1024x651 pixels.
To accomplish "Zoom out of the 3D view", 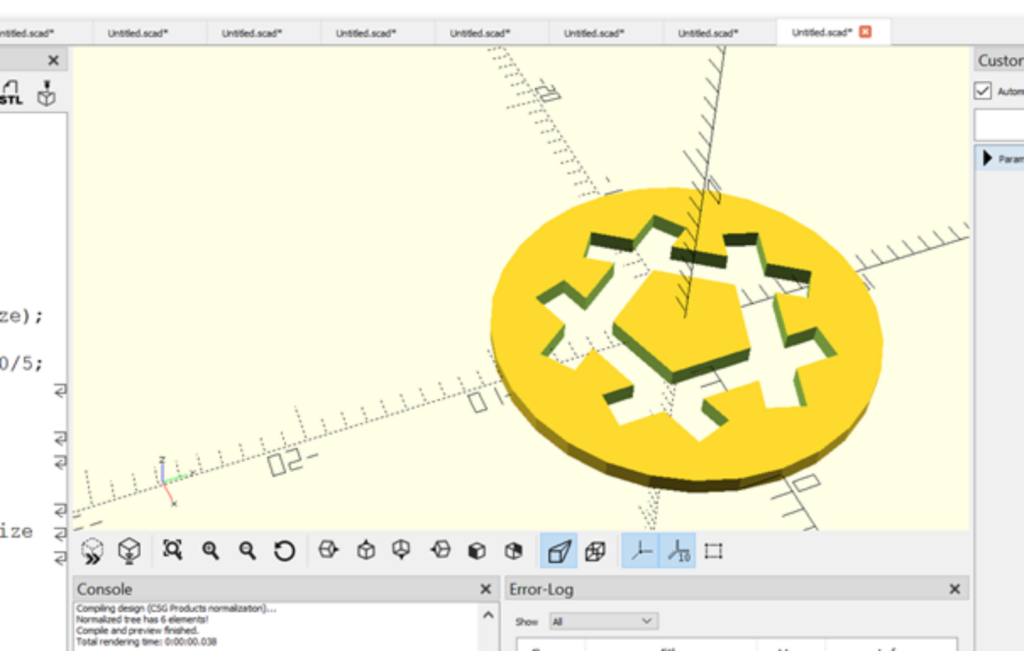I will 247,550.
